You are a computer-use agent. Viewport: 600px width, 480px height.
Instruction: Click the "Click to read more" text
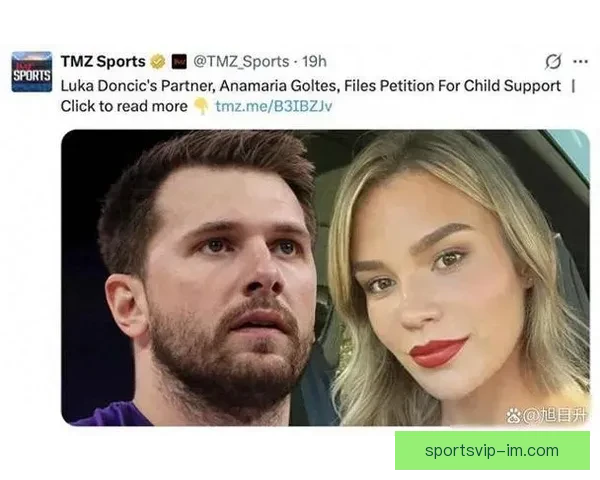124,106
